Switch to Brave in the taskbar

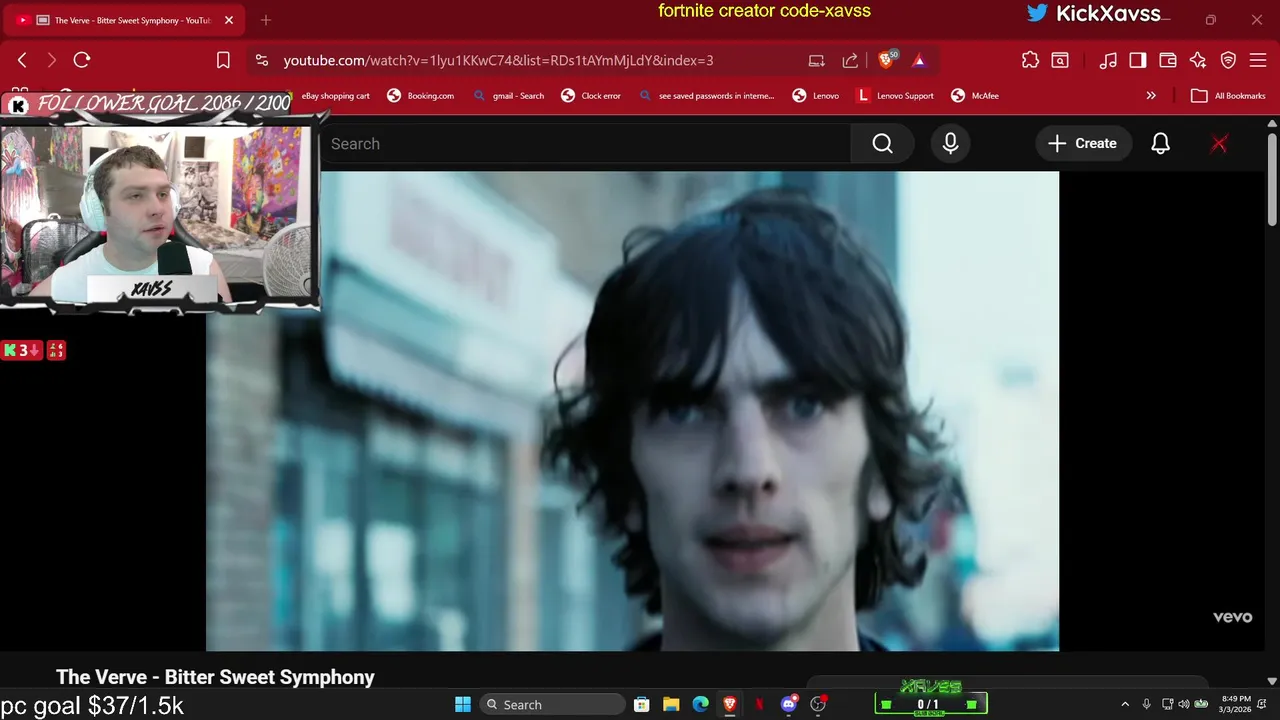point(730,705)
